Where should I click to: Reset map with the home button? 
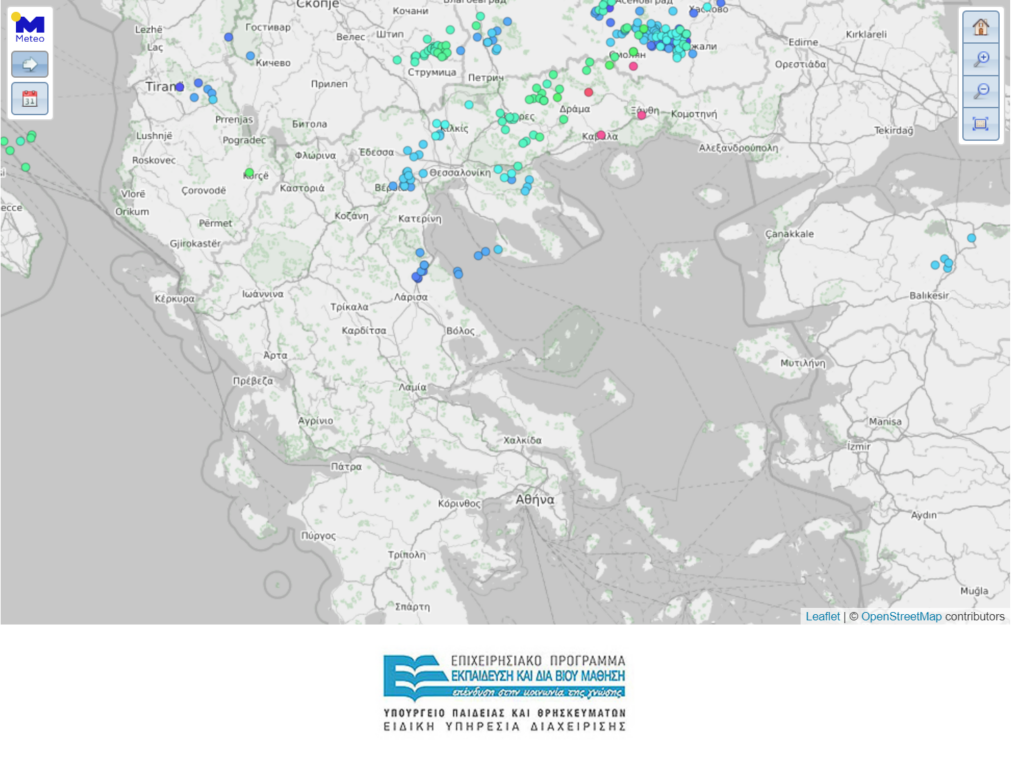(x=980, y=27)
